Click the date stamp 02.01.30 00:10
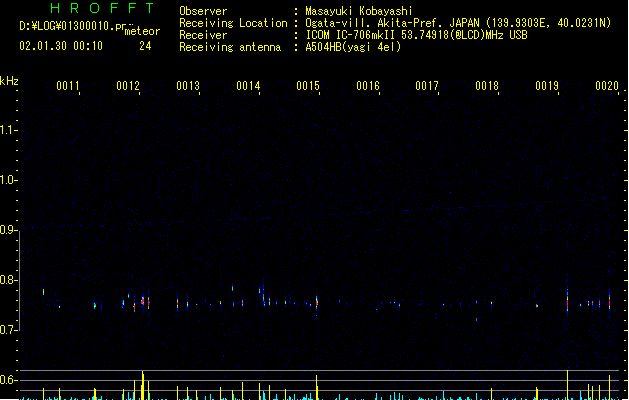Screen dimensions: 629x400 tap(61, 46)
